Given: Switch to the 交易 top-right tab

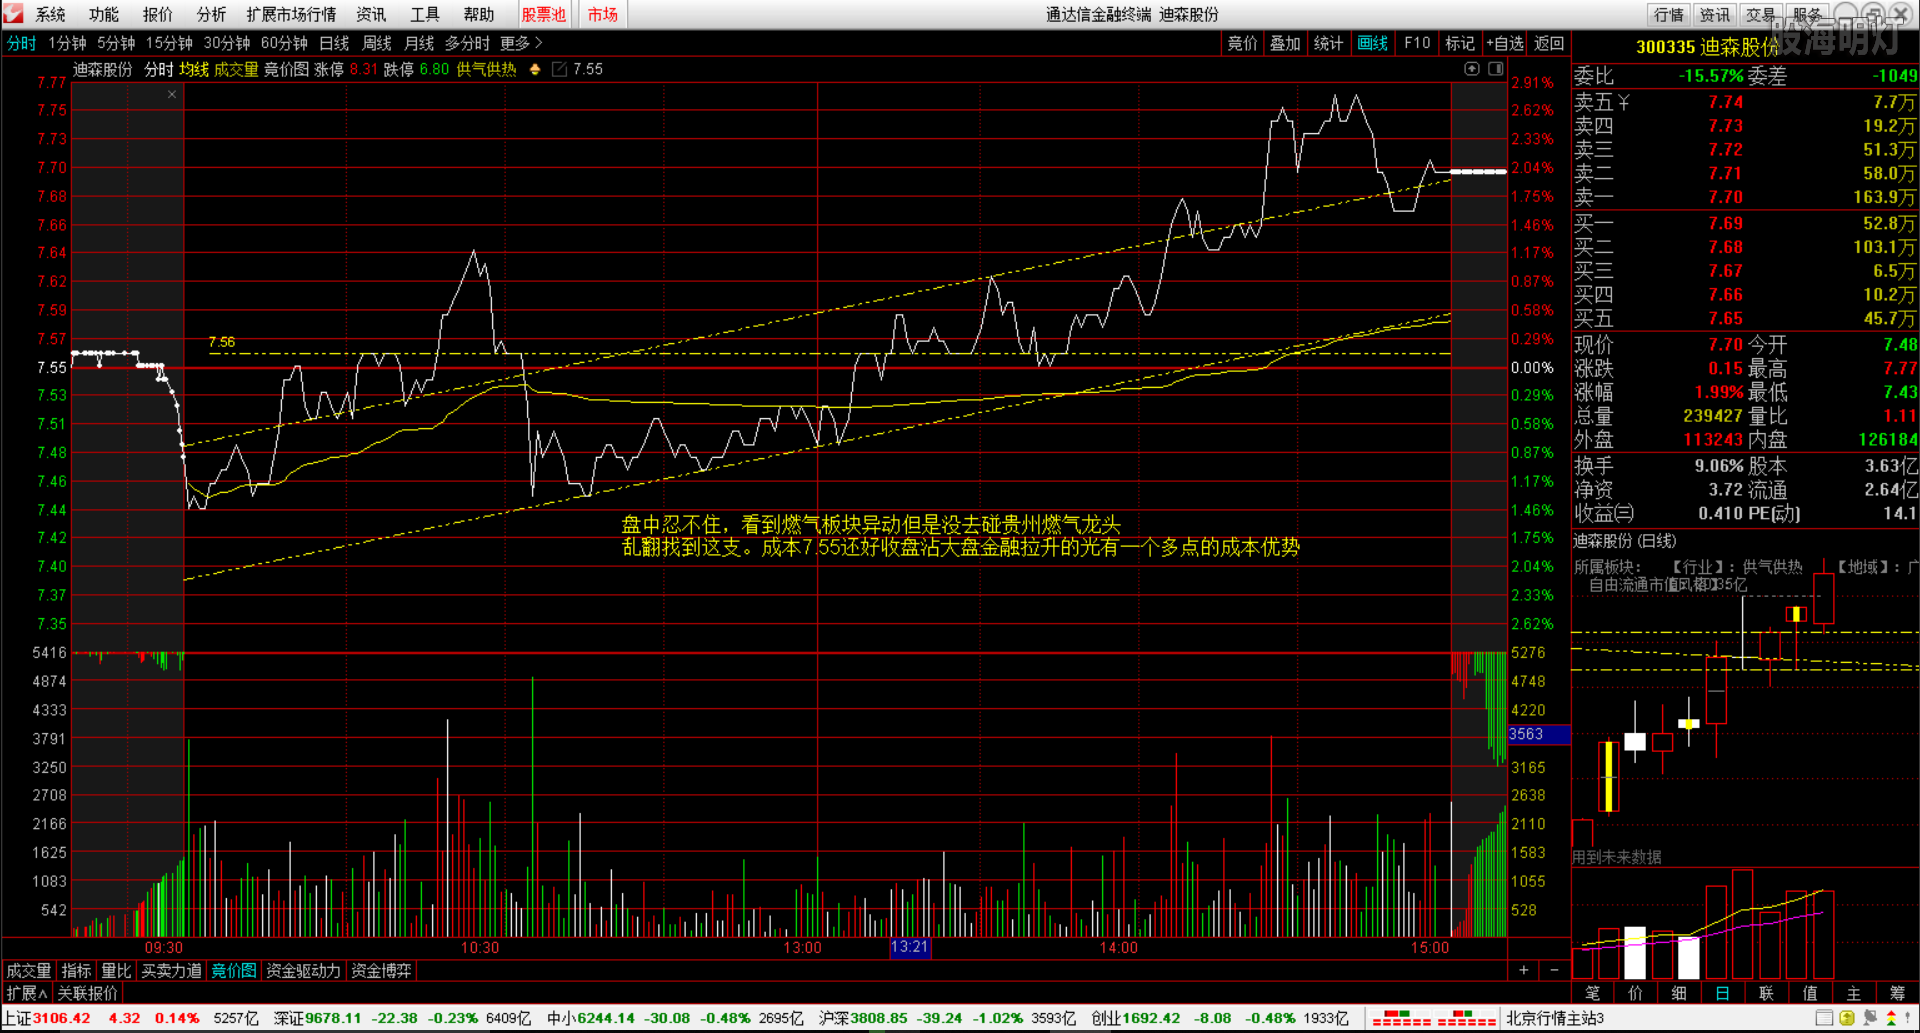Looking at the screenshot, I should point(1761,14).
